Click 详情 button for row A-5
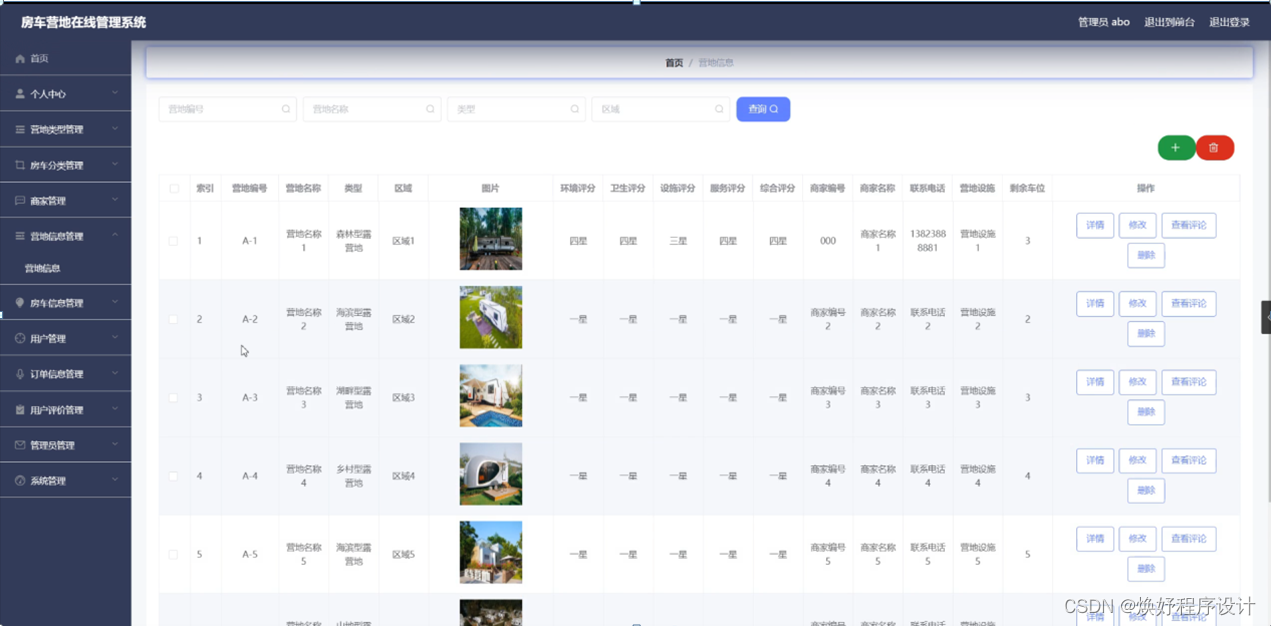The height and width of the screenshot is (626, 1271). (x=1095, y=539)
